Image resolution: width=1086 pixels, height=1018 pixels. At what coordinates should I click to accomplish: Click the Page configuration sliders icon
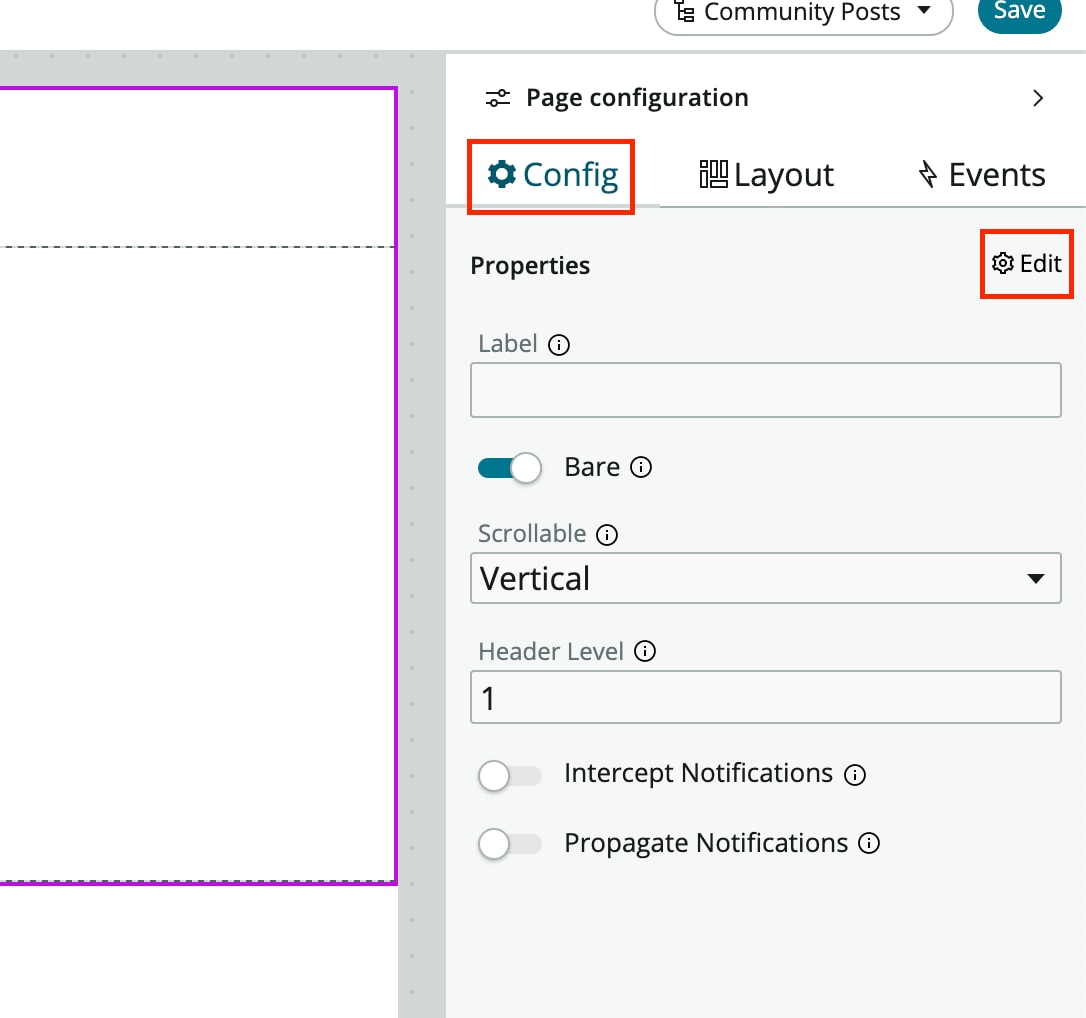pyautogui.click(x=497, y=97)
